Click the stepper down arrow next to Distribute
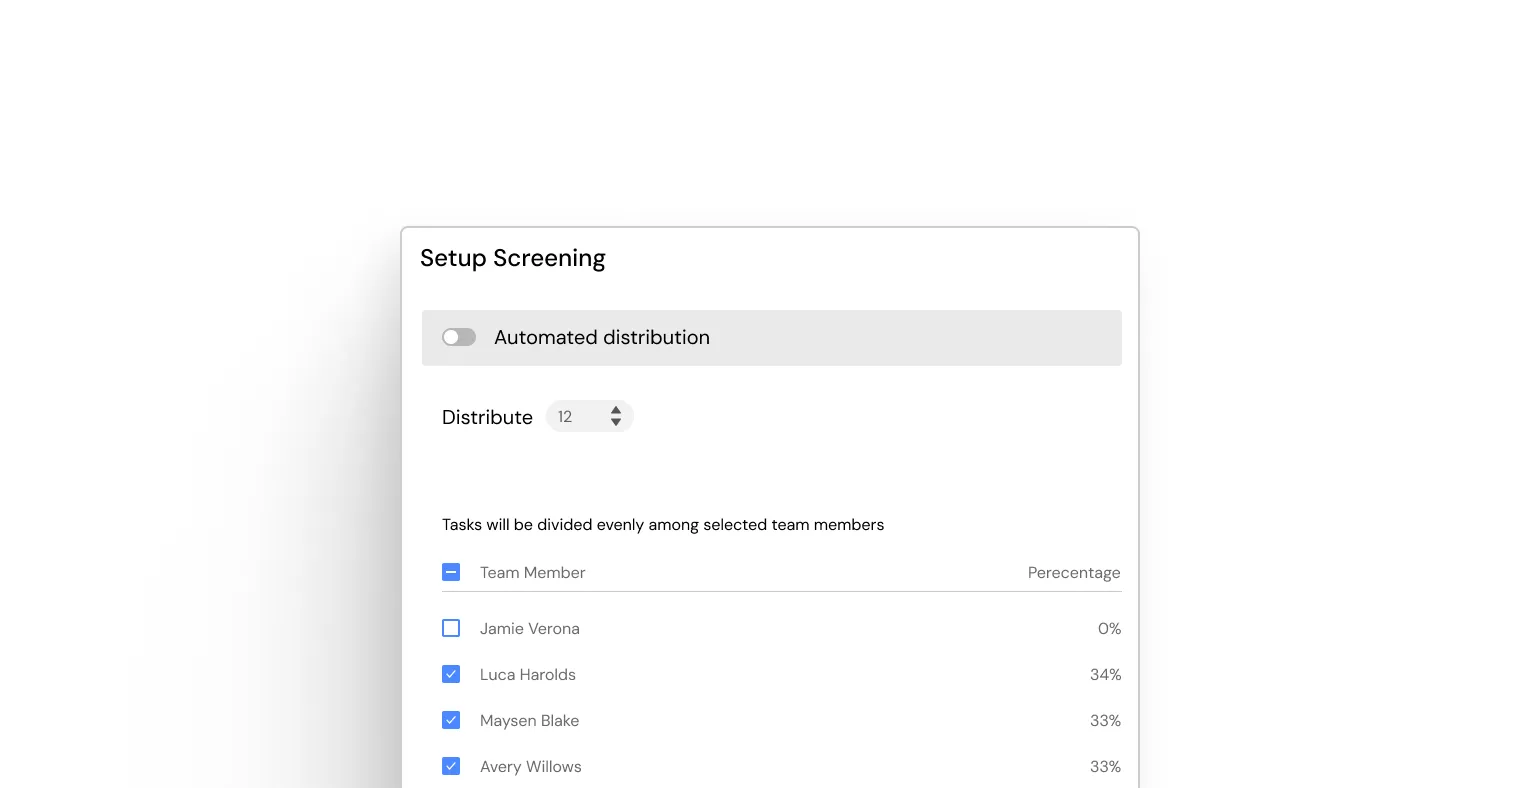This screenshot has height=788, width=1540. pos(618,422)
